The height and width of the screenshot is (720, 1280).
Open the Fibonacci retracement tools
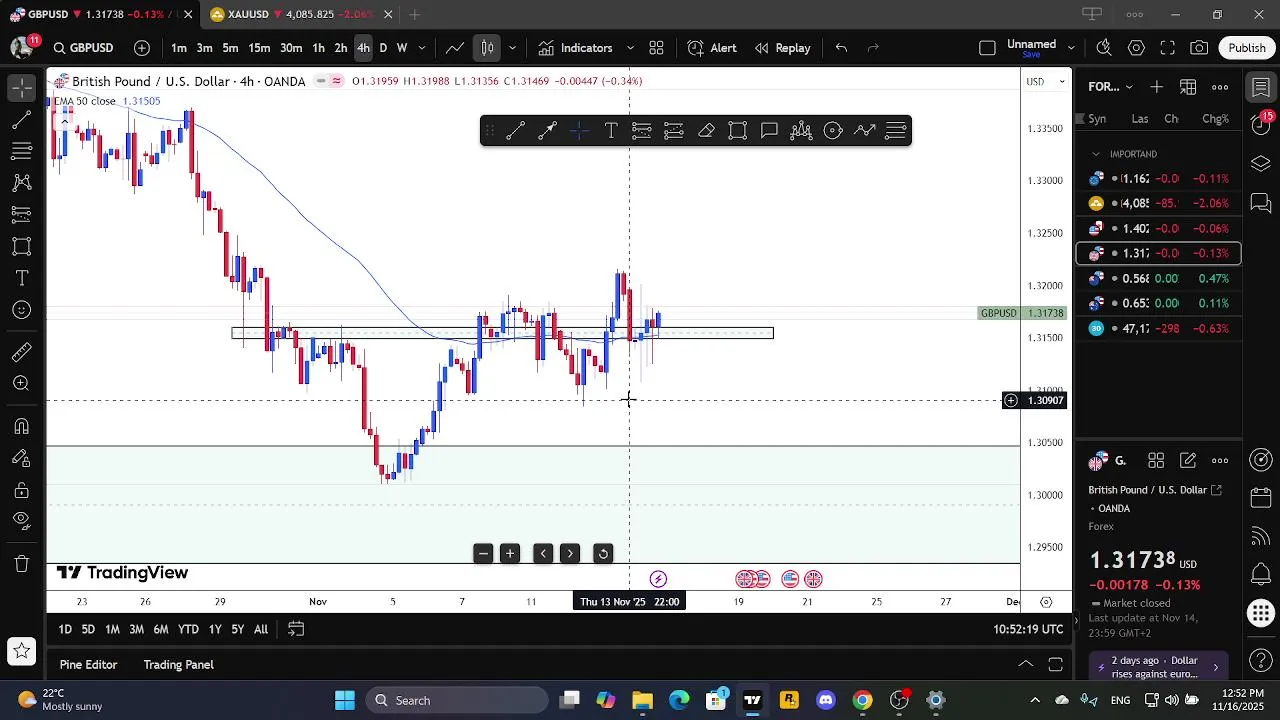tap(21, 151)
